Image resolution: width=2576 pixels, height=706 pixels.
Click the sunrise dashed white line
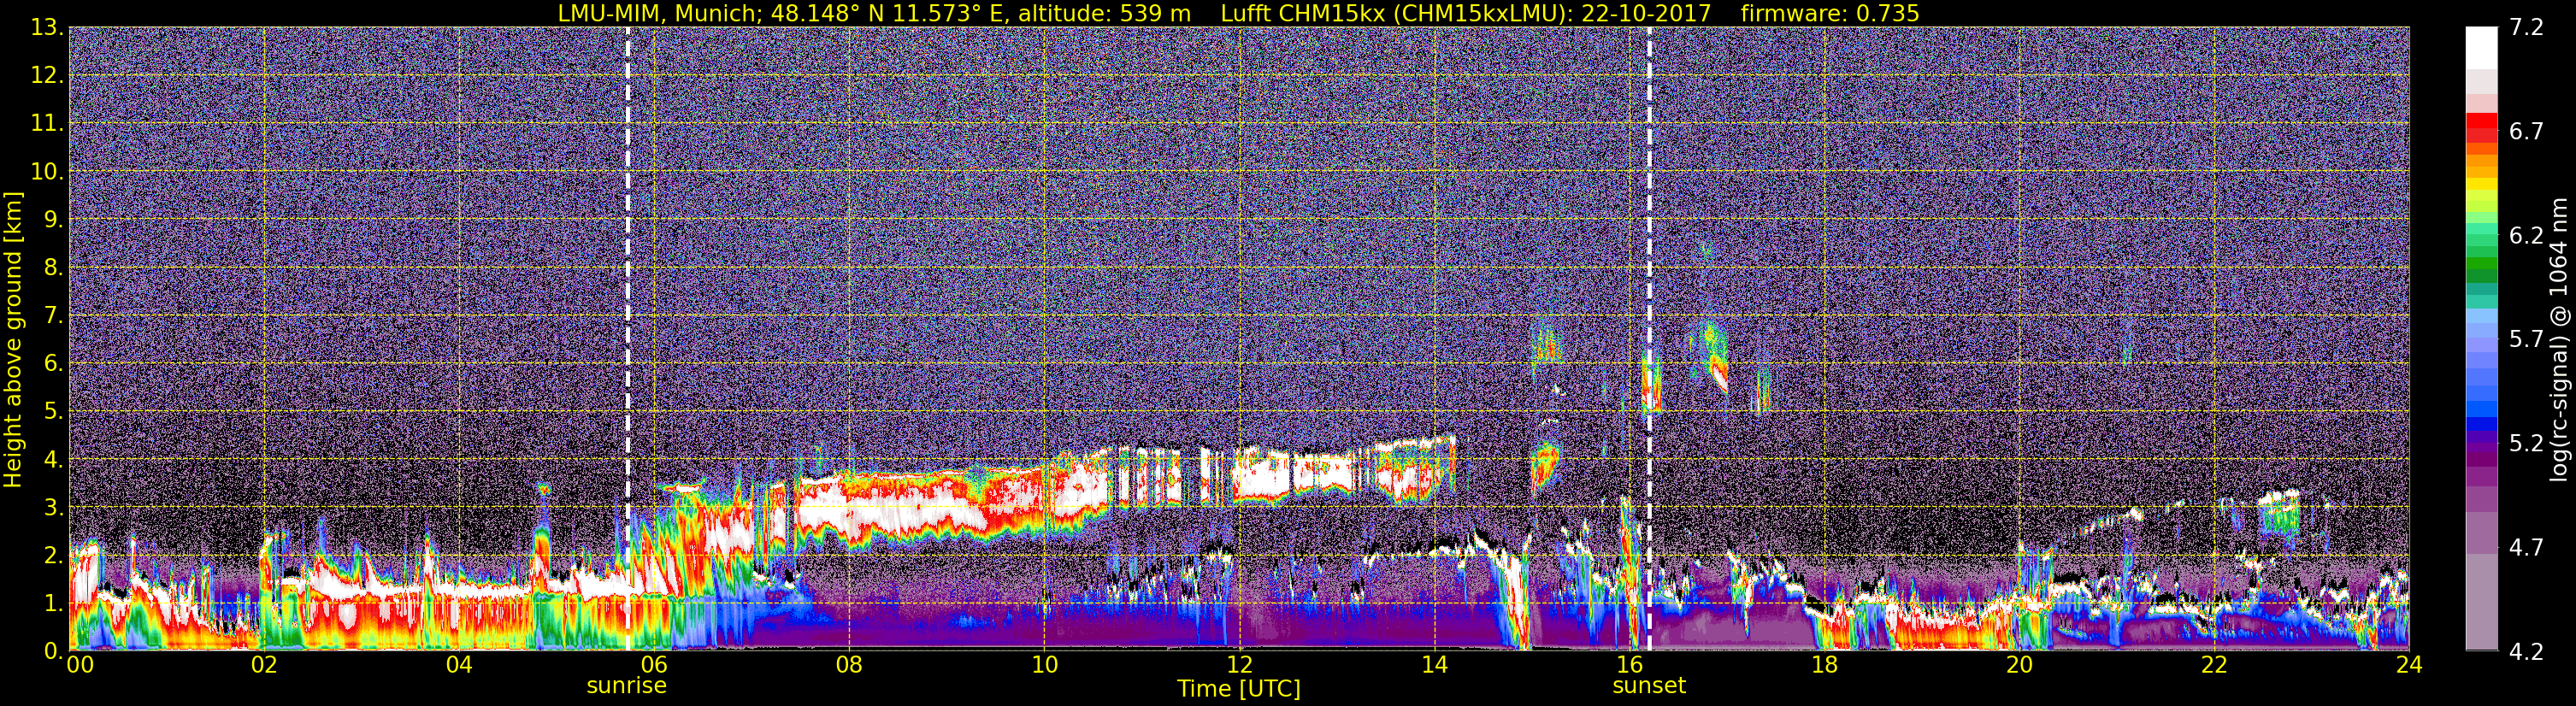(x=628, y=338)
